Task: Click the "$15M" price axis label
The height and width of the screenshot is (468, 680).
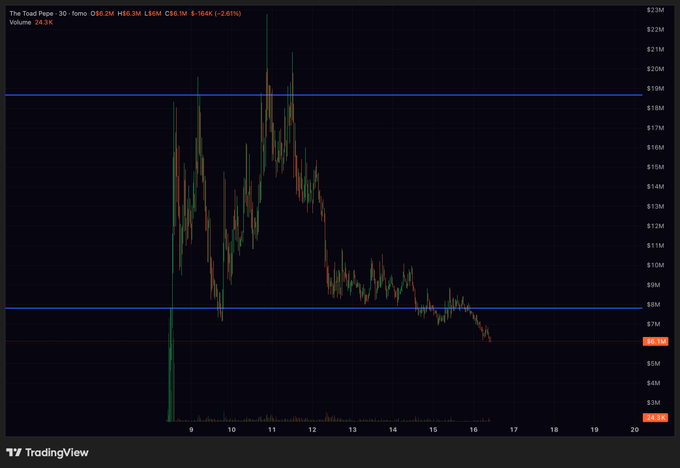Action: pyautogui.click(x=655, y=167)
